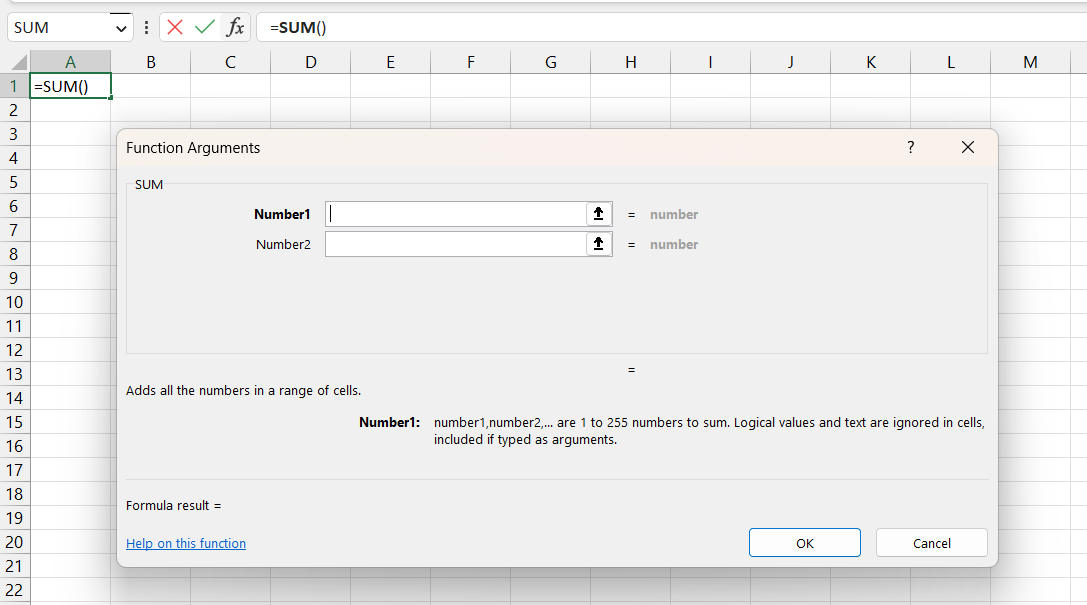Click the Select All corner triangle
Viewport: 1087px width, 605px height.
[15, 62]
